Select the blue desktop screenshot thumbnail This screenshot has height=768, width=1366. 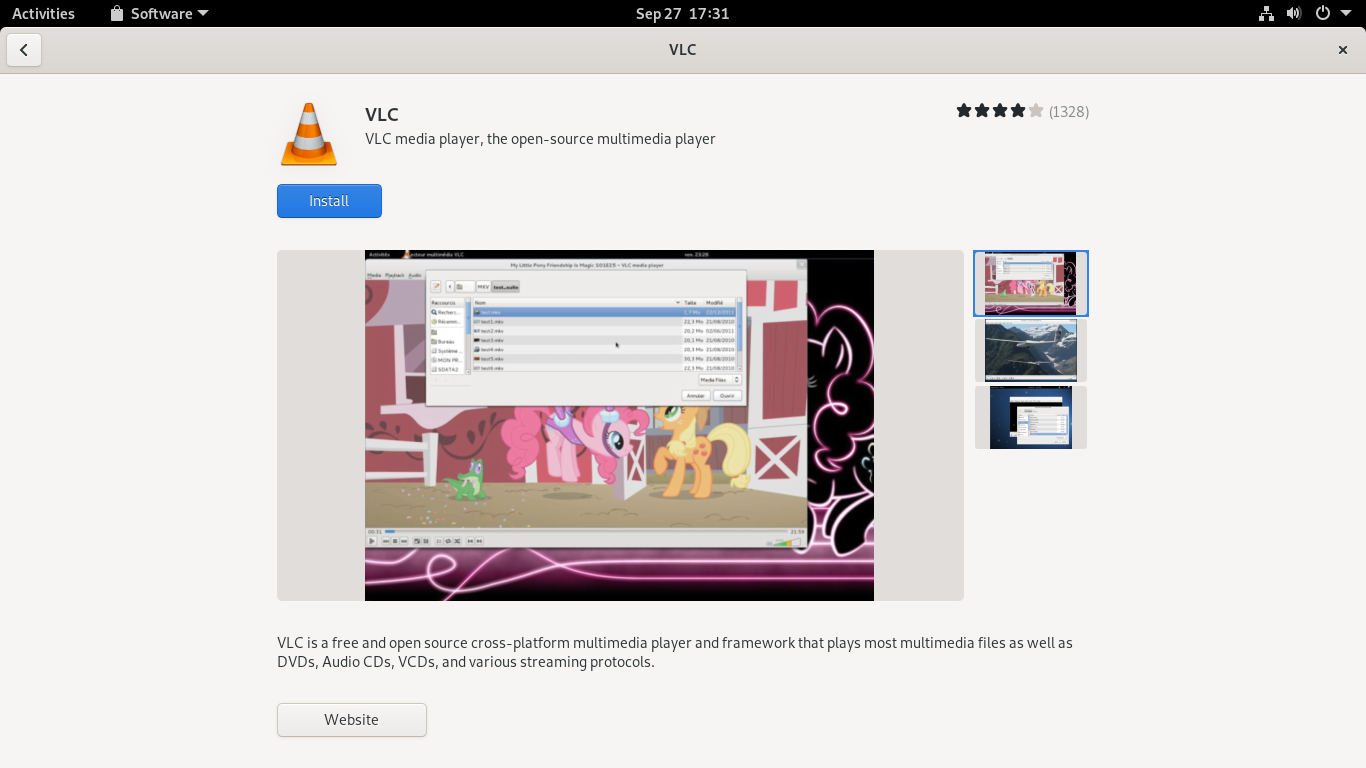pyautogui.click(x=1031, y=417)
